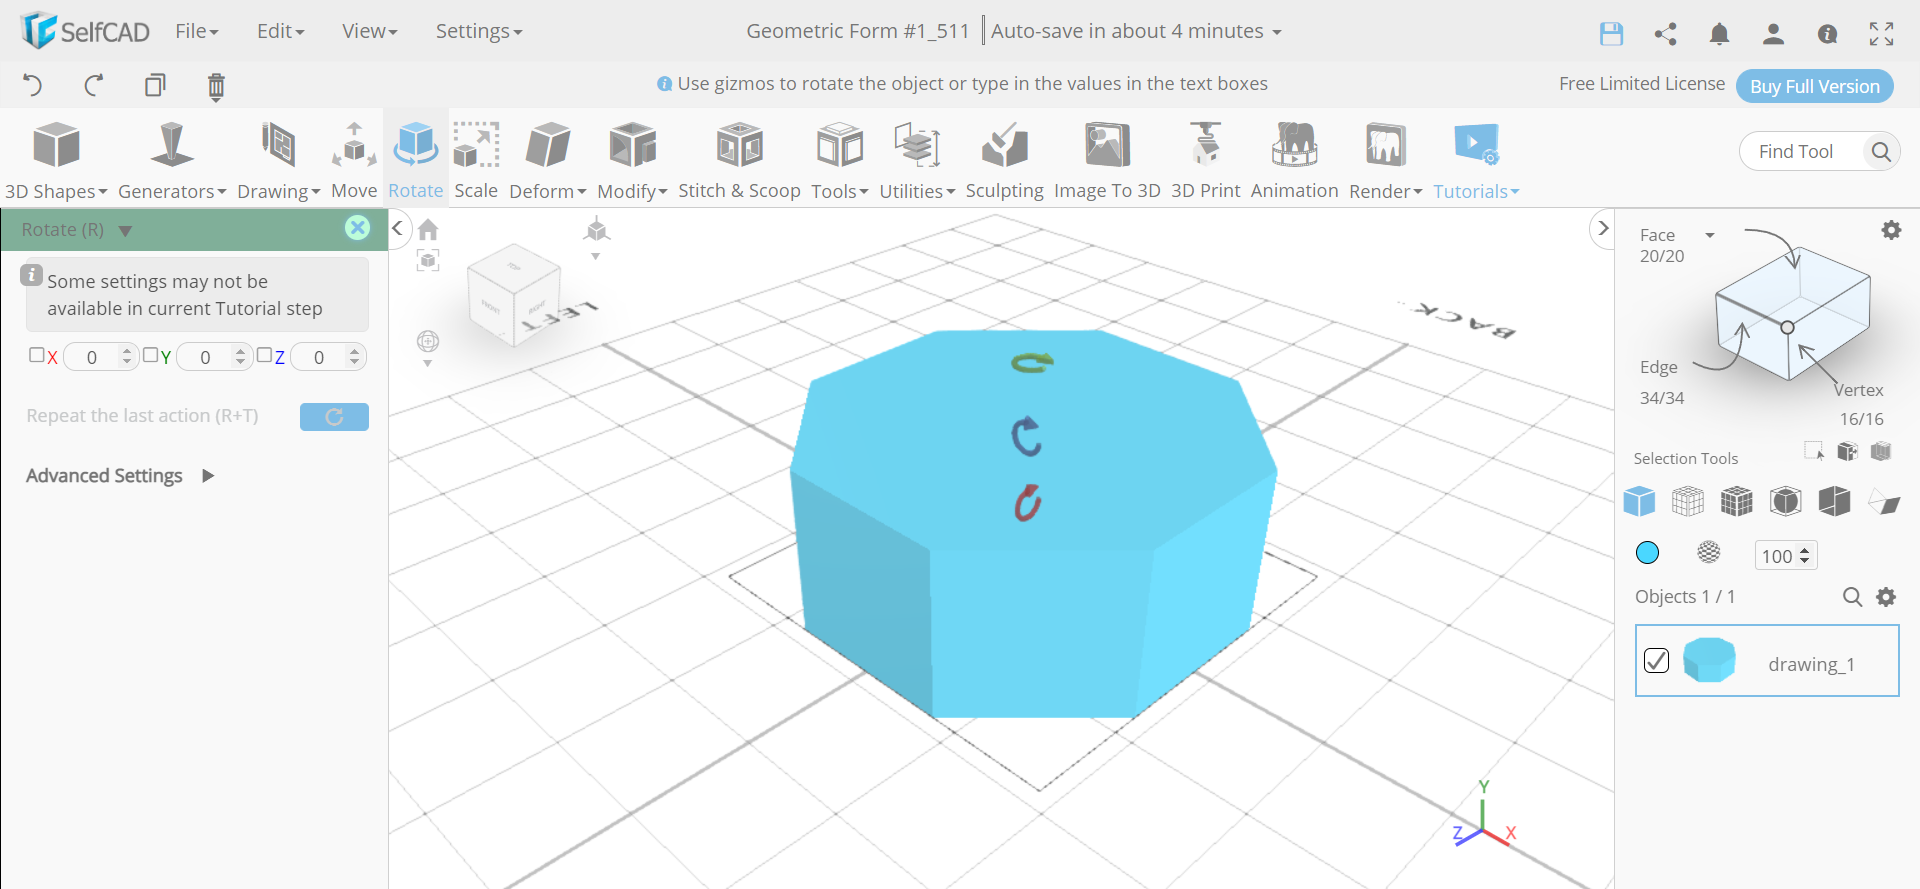Click the red rotation gizmo arrow
The width and height of the screenshot is (1920, 889).
pyautogui.click(x=1027, y=503)
